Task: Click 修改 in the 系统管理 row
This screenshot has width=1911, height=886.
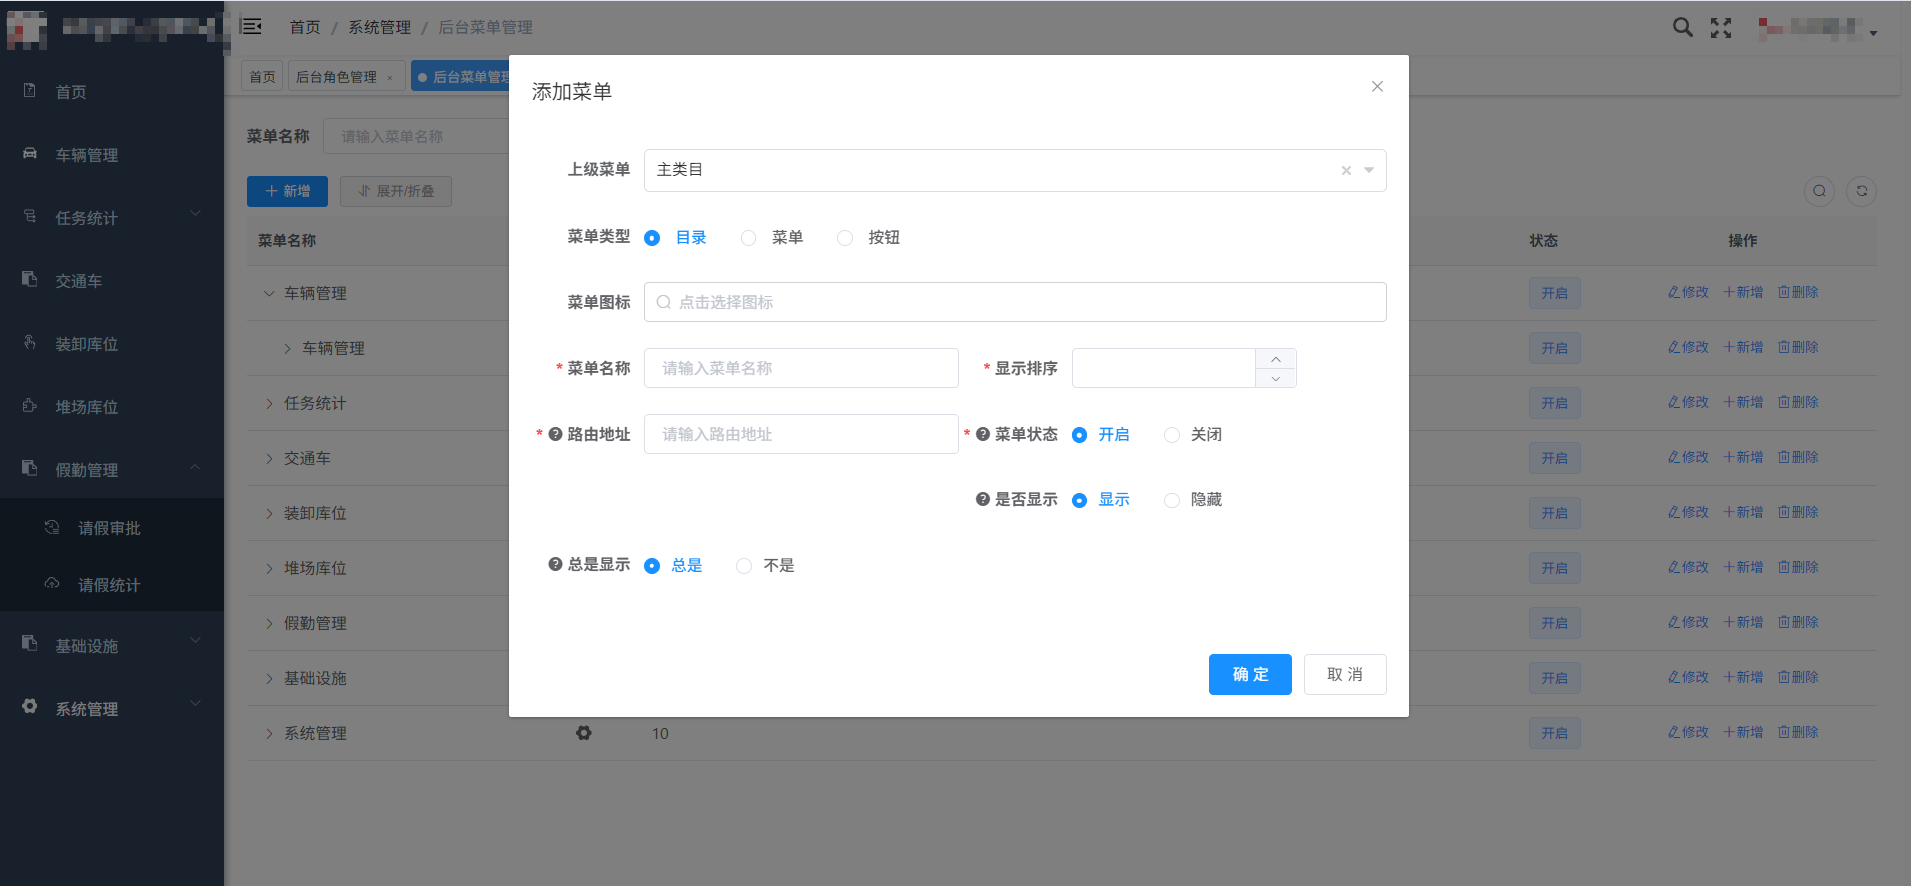Action: click(1688, 732)
